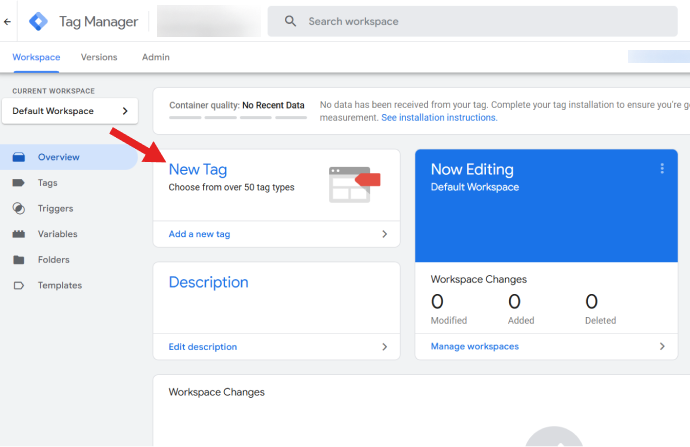Image resolution: width=690 pixels, height=447 pixels.
Task: Click the back arrow icon
Action: pyautogui.click(x=7, y=22)
